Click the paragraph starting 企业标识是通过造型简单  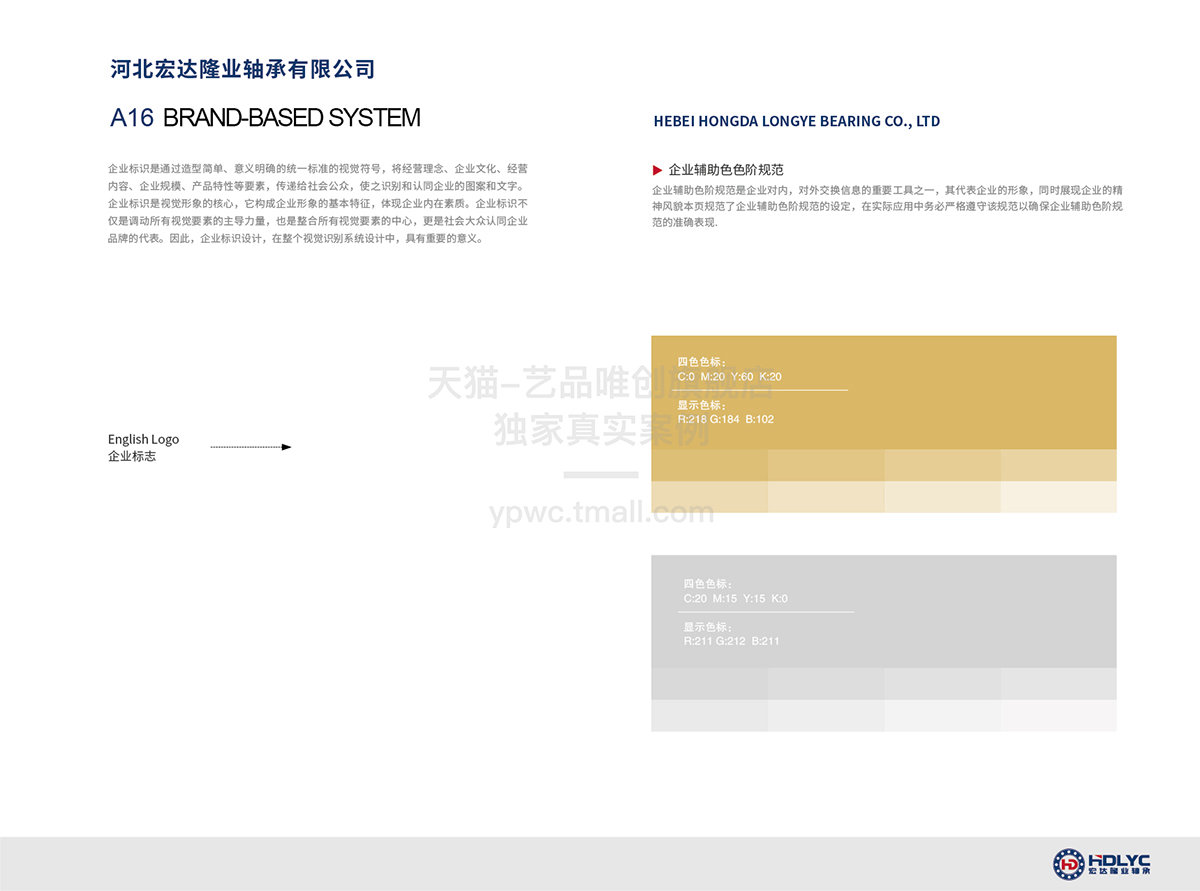point(318,204)
